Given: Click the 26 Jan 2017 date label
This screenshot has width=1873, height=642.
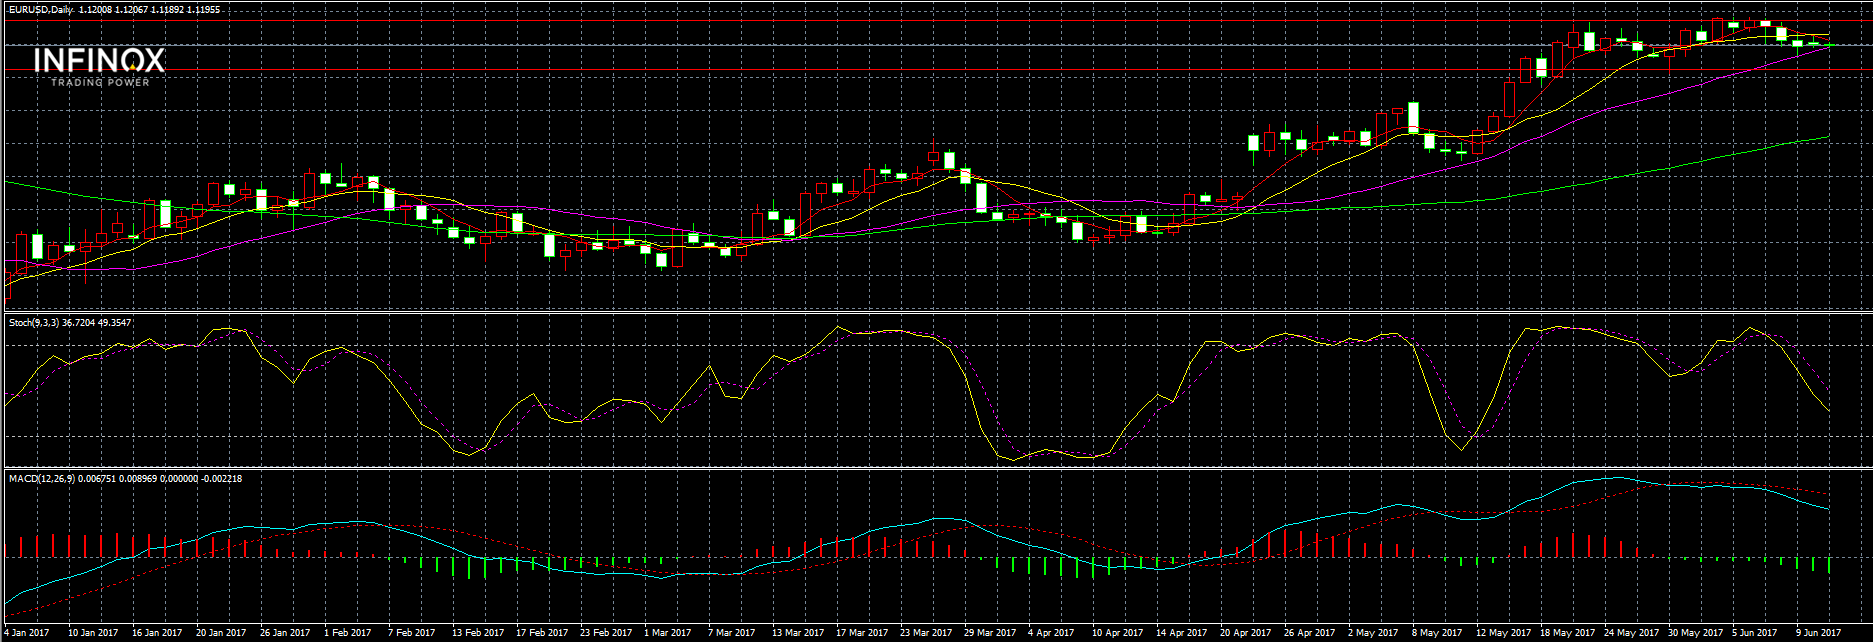Looking at the screenshot, I should pos(285,633).
